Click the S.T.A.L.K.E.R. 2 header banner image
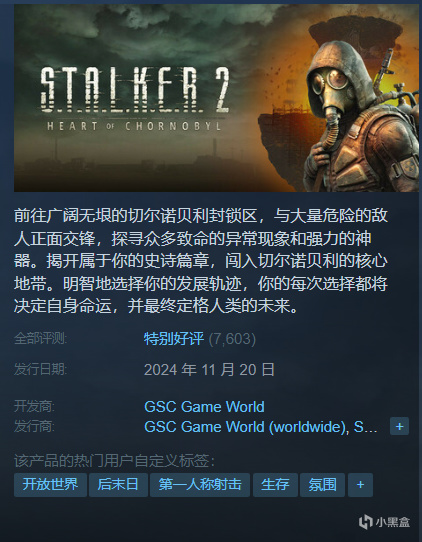Viewport: 422px width, 542px height. click(216, 98)
